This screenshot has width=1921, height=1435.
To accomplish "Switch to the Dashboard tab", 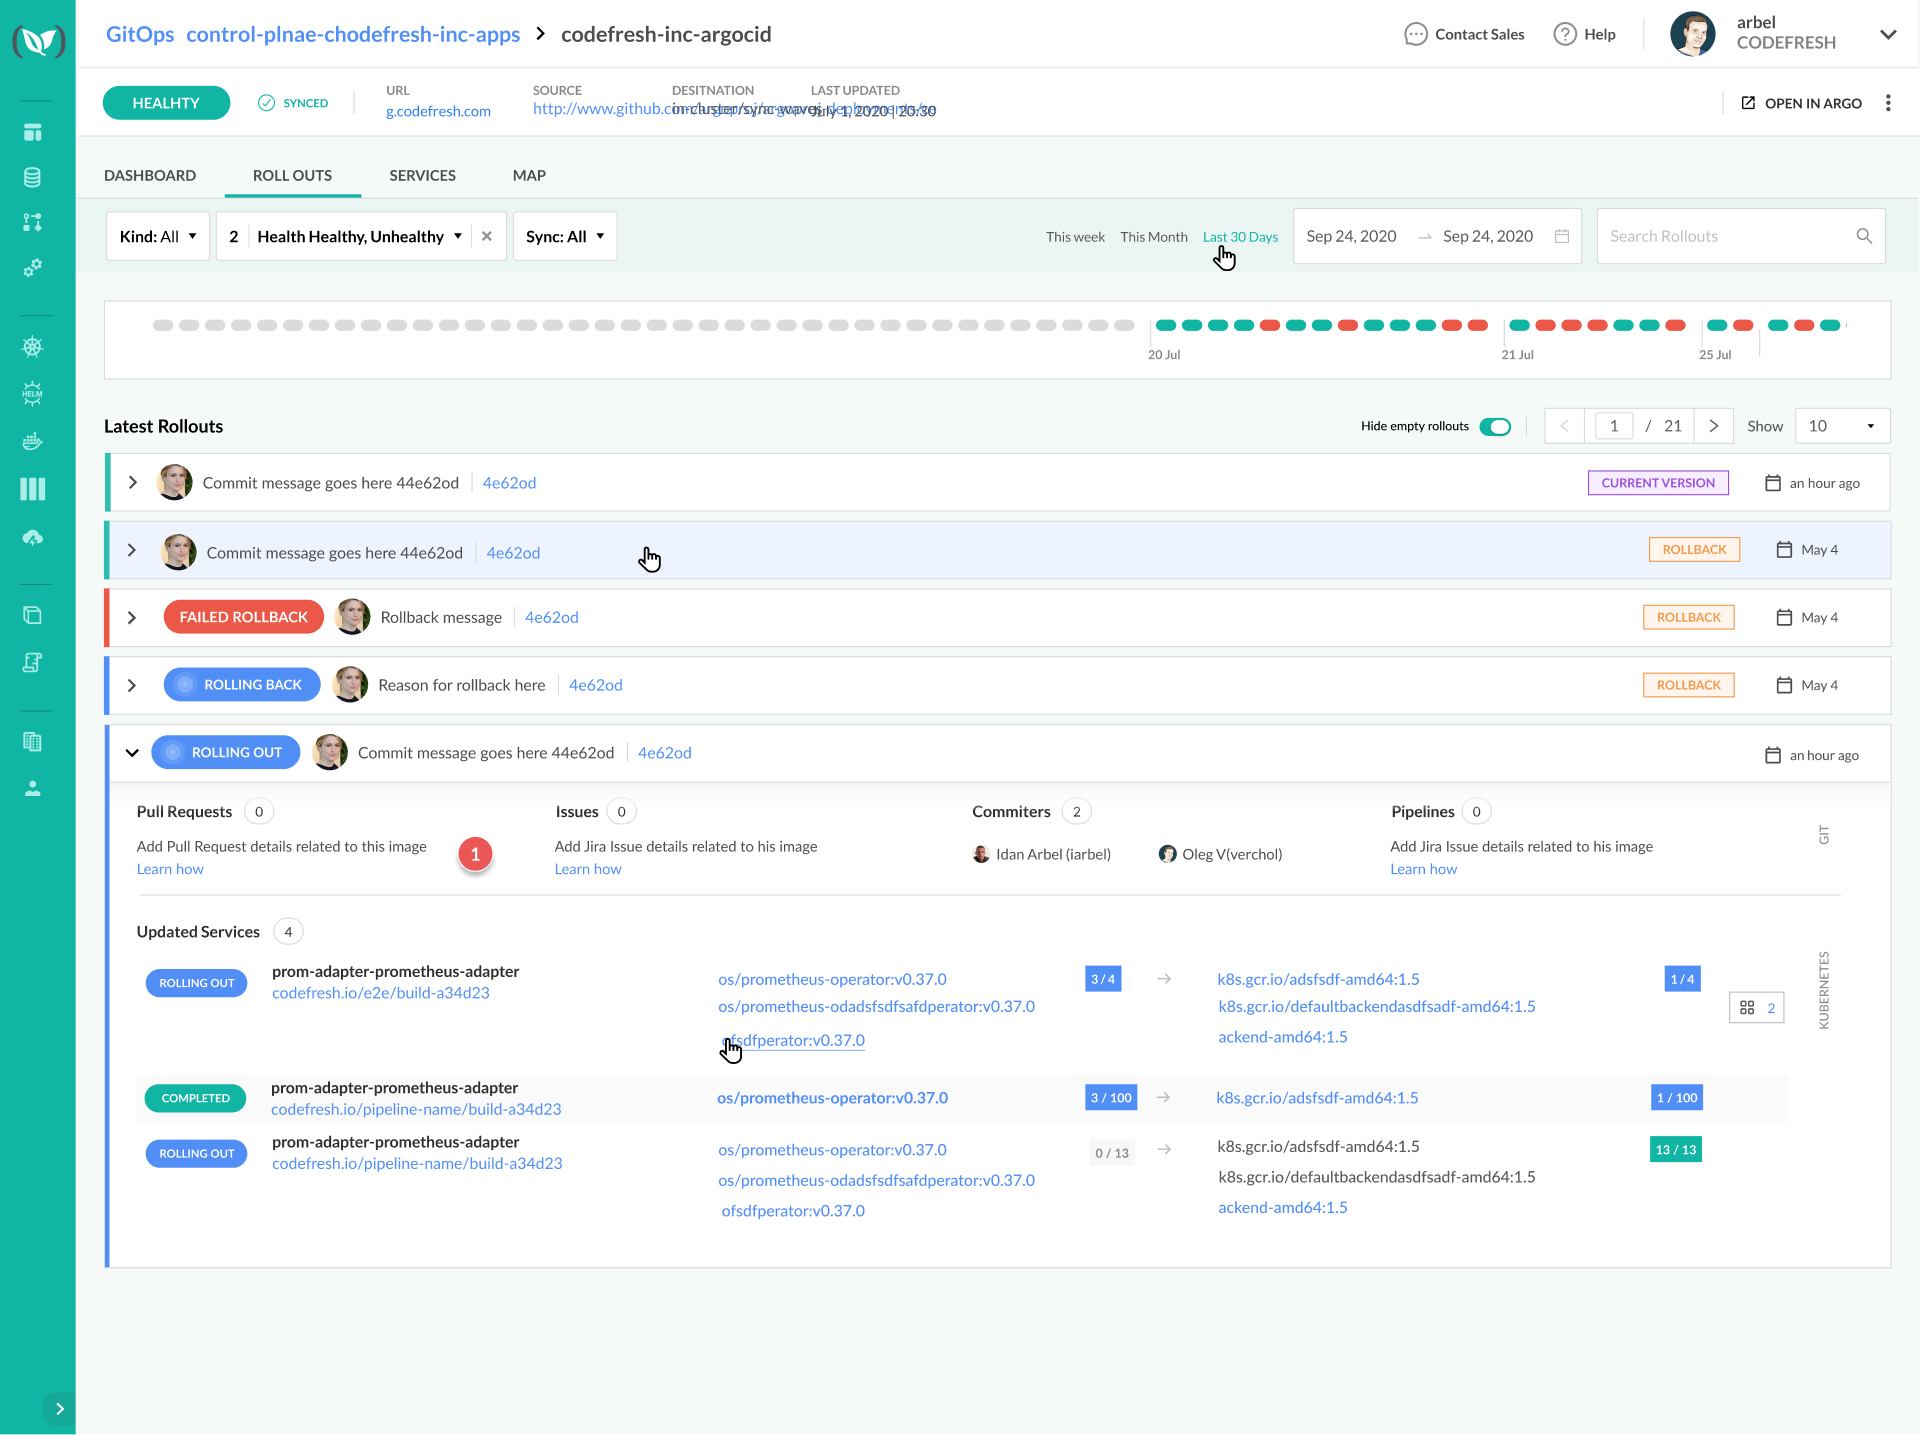I will tap(150, 175).
